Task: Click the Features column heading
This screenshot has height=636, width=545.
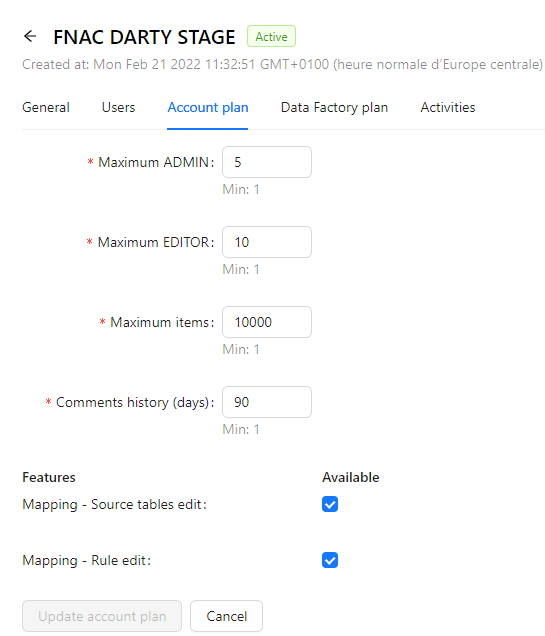Action: [49, 477]
